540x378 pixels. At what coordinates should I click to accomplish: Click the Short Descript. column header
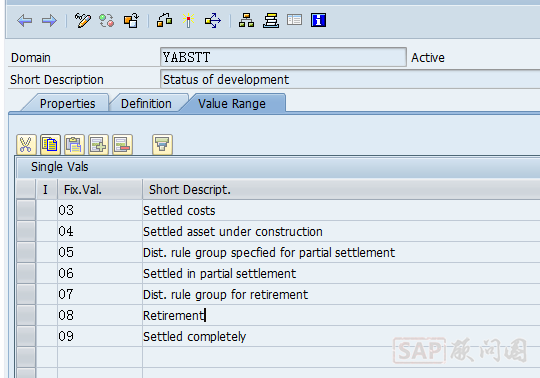tap(341, 189)
